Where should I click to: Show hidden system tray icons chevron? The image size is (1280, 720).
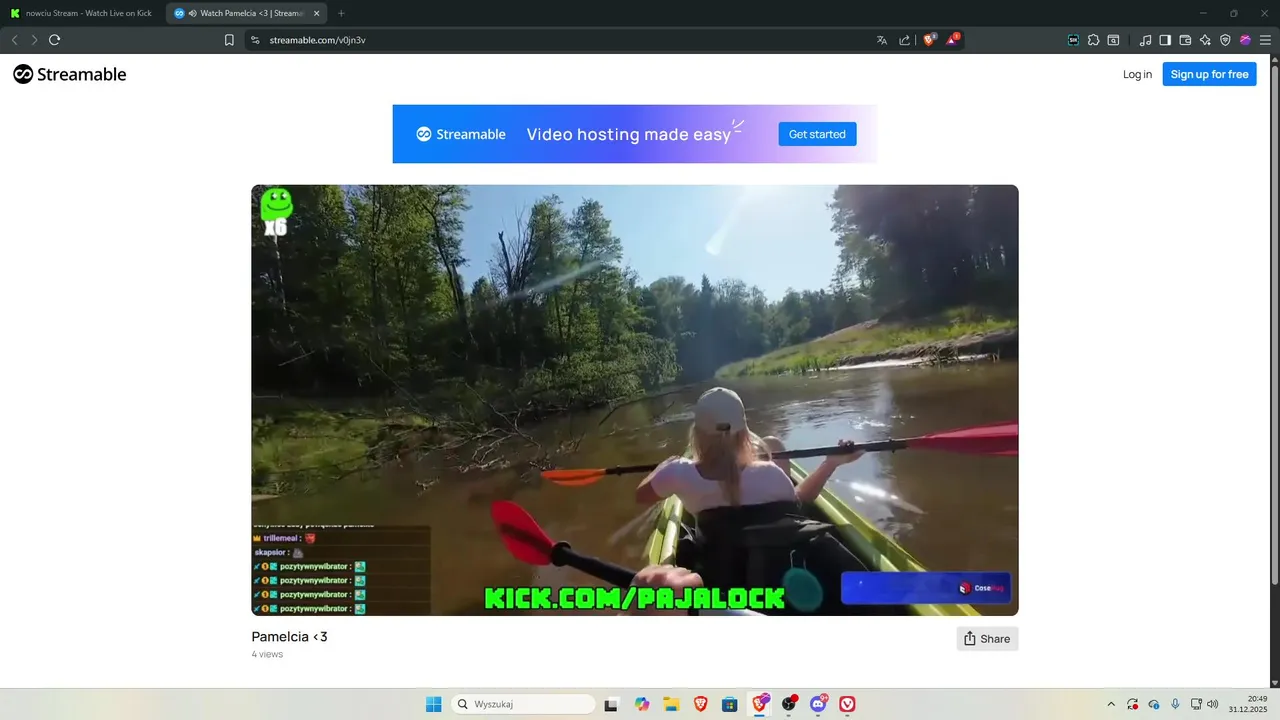[x=1111, y=704]
